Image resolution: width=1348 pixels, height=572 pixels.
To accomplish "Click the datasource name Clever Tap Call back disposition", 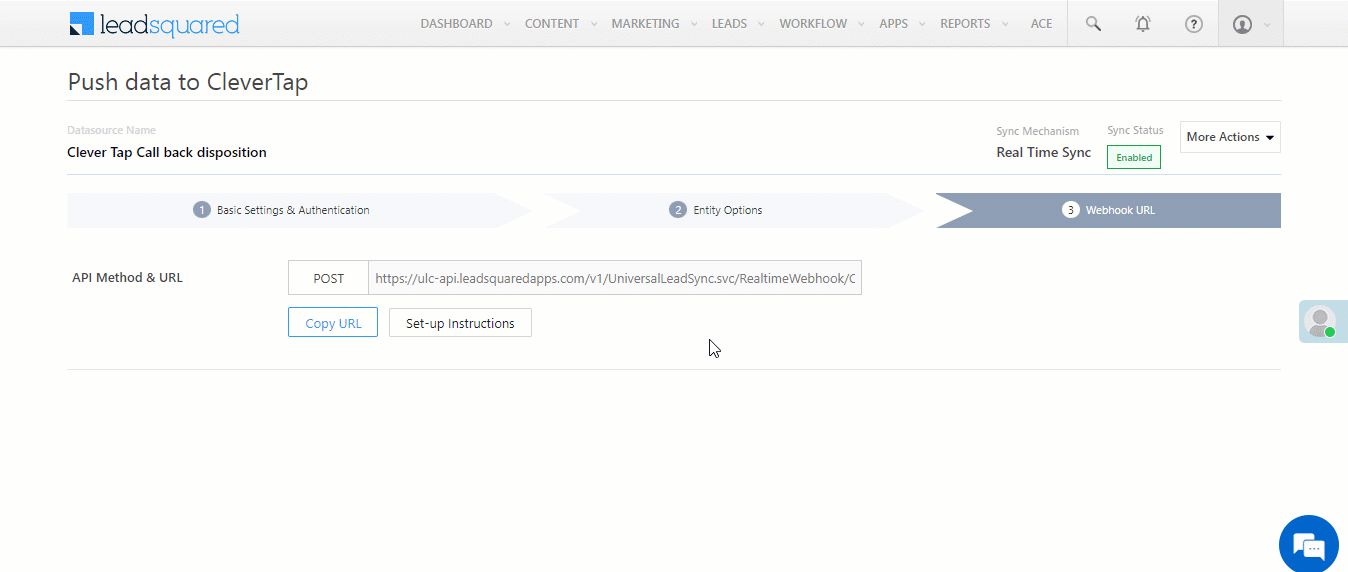I will 167,153.
